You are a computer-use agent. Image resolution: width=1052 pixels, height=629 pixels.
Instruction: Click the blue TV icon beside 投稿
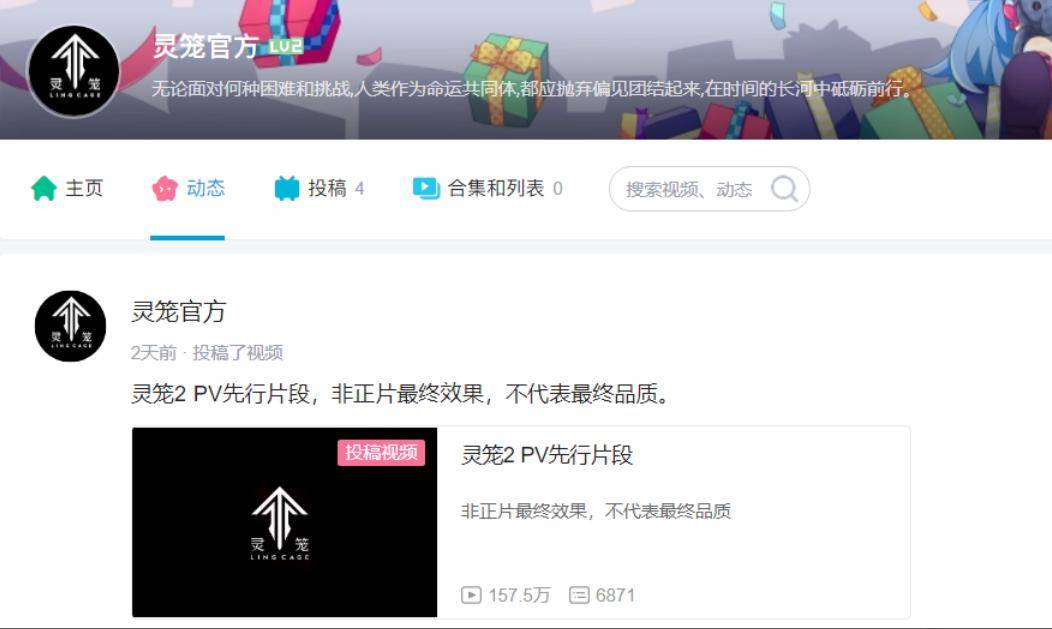(286, 188)
